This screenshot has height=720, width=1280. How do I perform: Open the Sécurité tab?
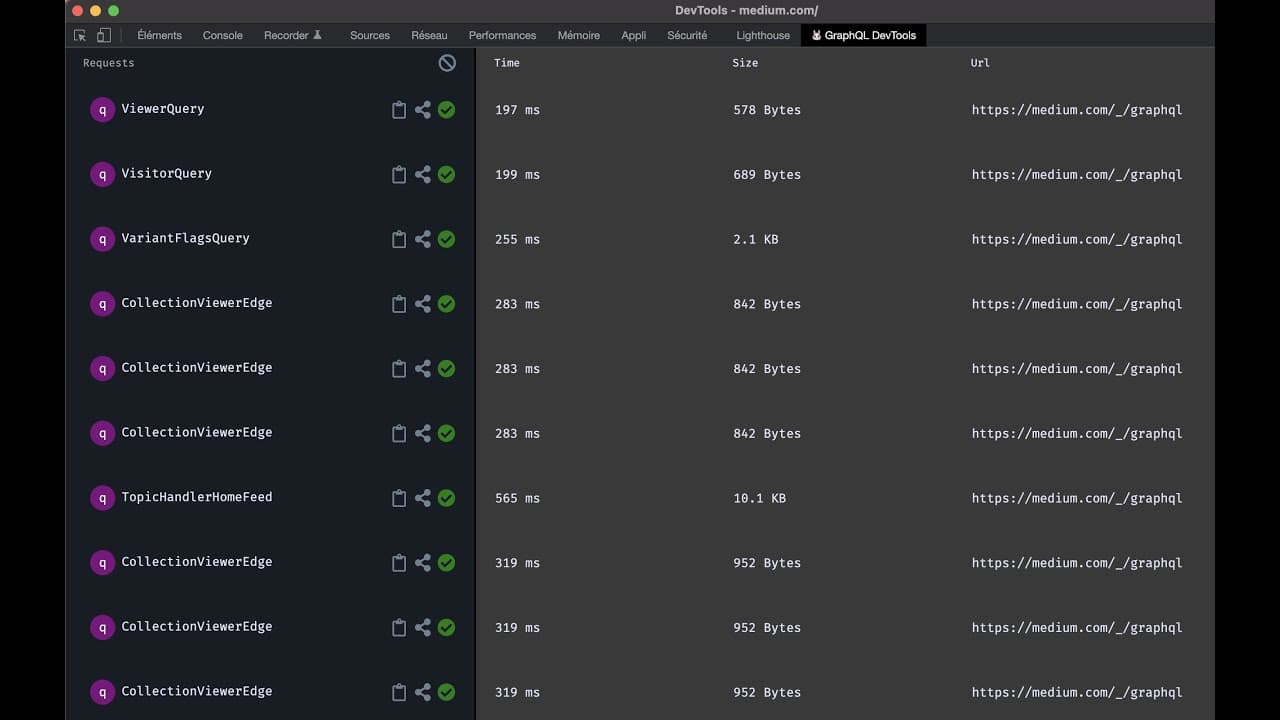[x=687, y=35]
